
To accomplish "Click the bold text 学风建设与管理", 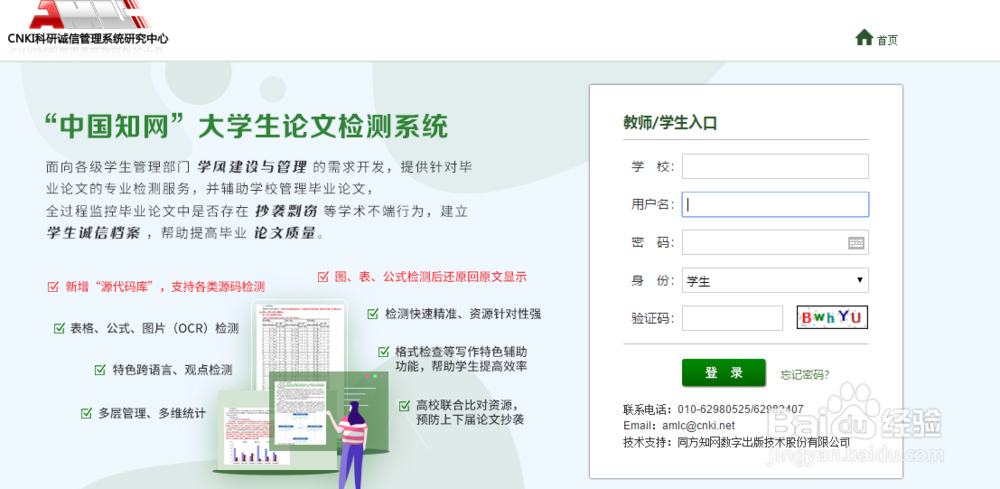I will click(252, 167).
